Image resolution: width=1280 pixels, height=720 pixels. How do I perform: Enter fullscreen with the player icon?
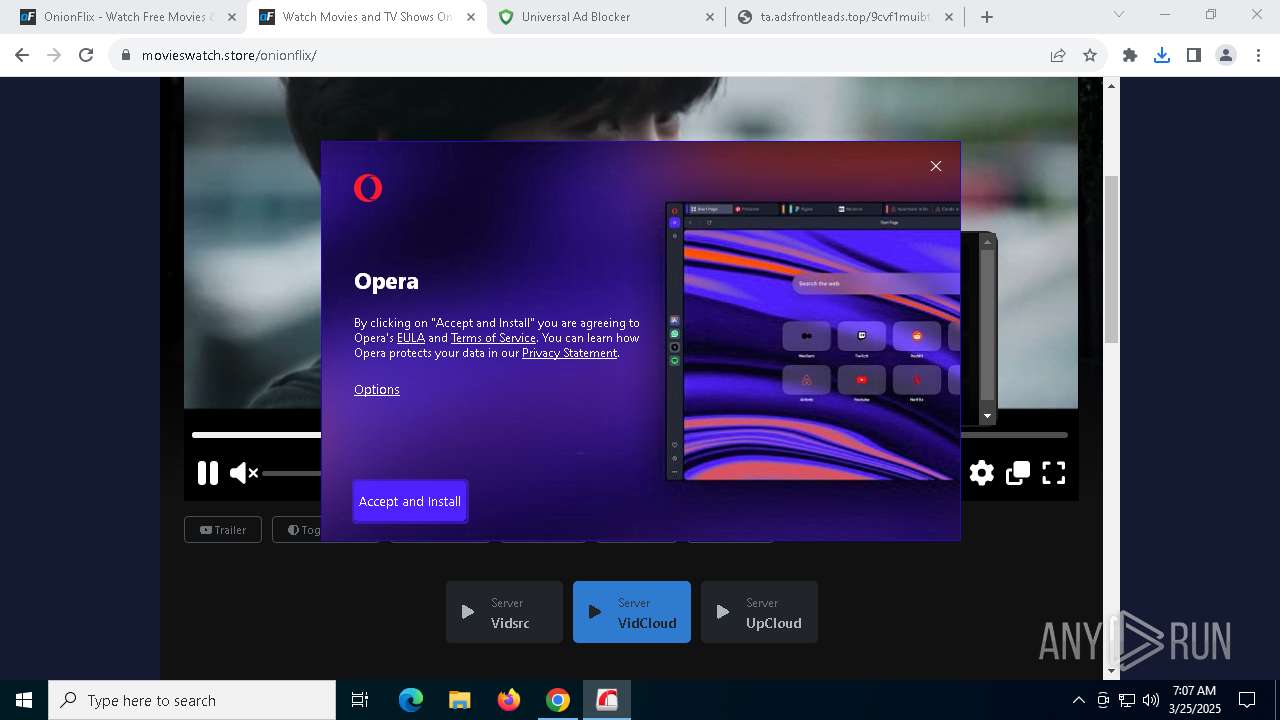pos(1054,473)
